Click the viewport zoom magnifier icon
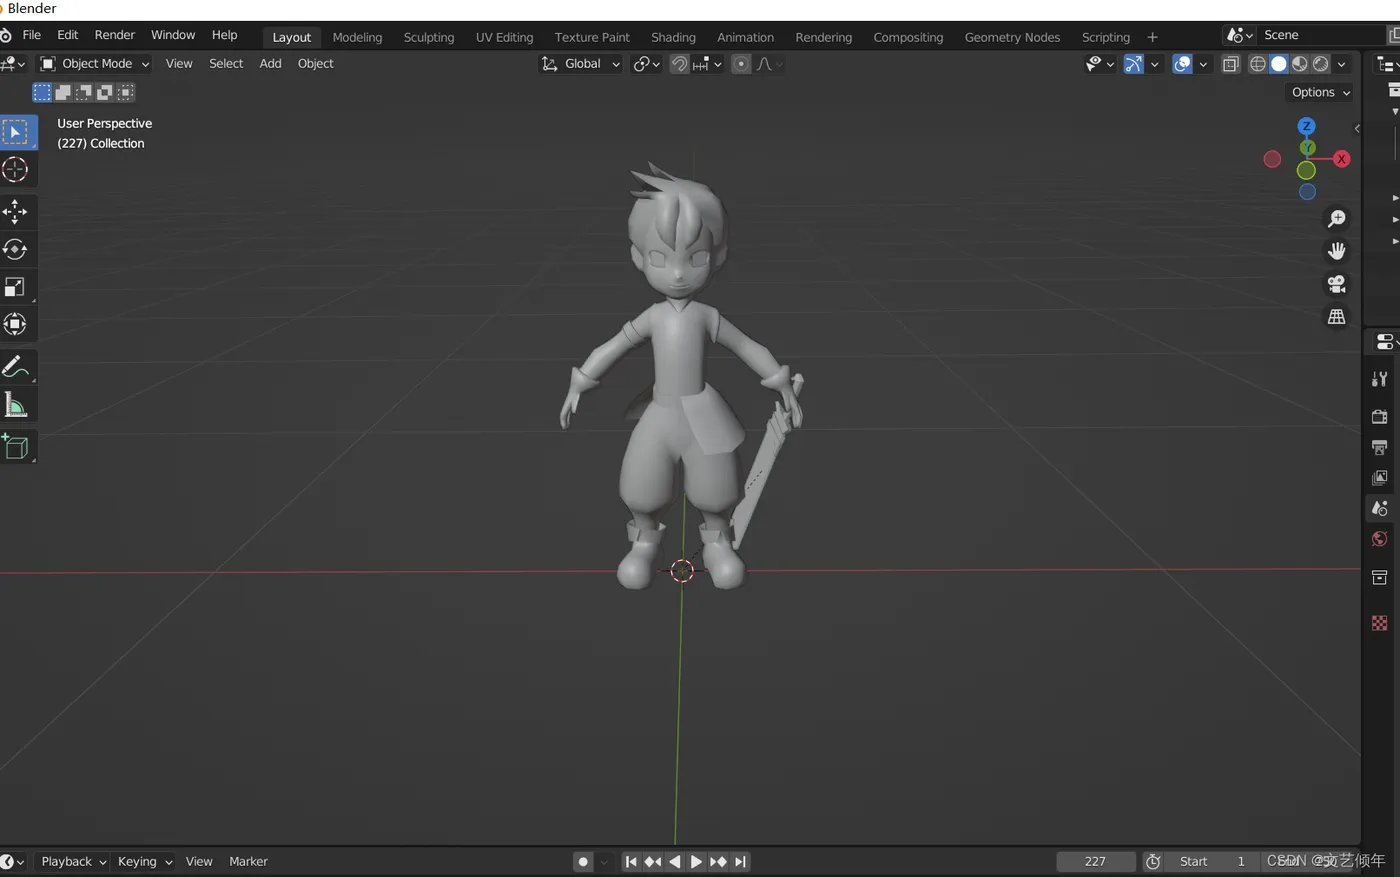1400x877 pixels. [x=1336, y=219]
